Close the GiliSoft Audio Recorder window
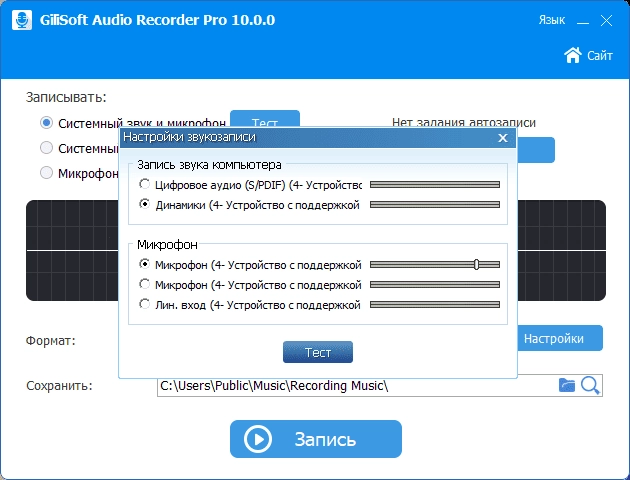This screenshot has width=630, height=480. (x=606, y=20)
